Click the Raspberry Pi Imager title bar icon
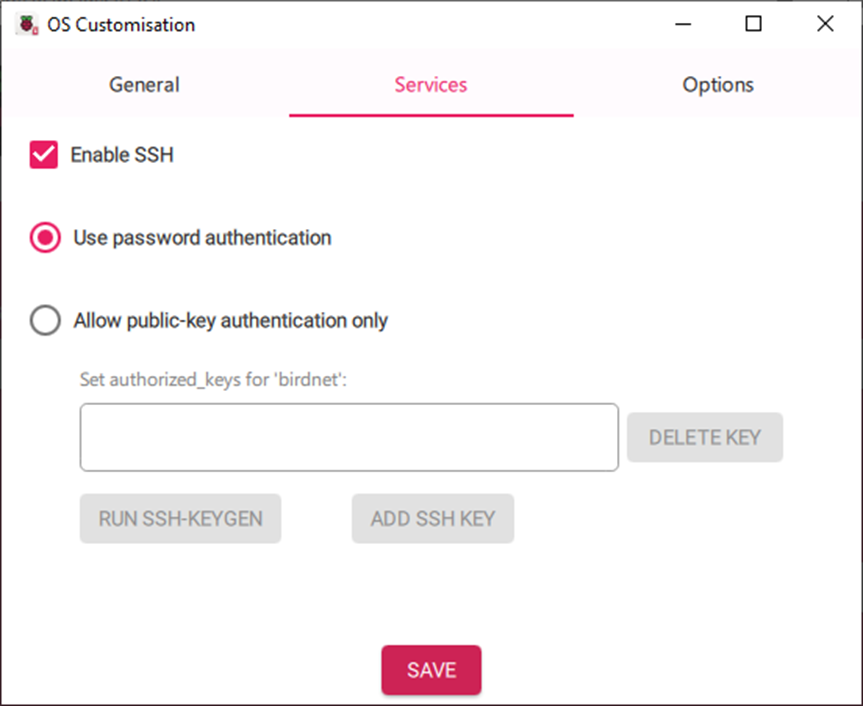Image resolution: width=863 pixels, height=706 pixels. pyautogui.click(x=28, y=25)
